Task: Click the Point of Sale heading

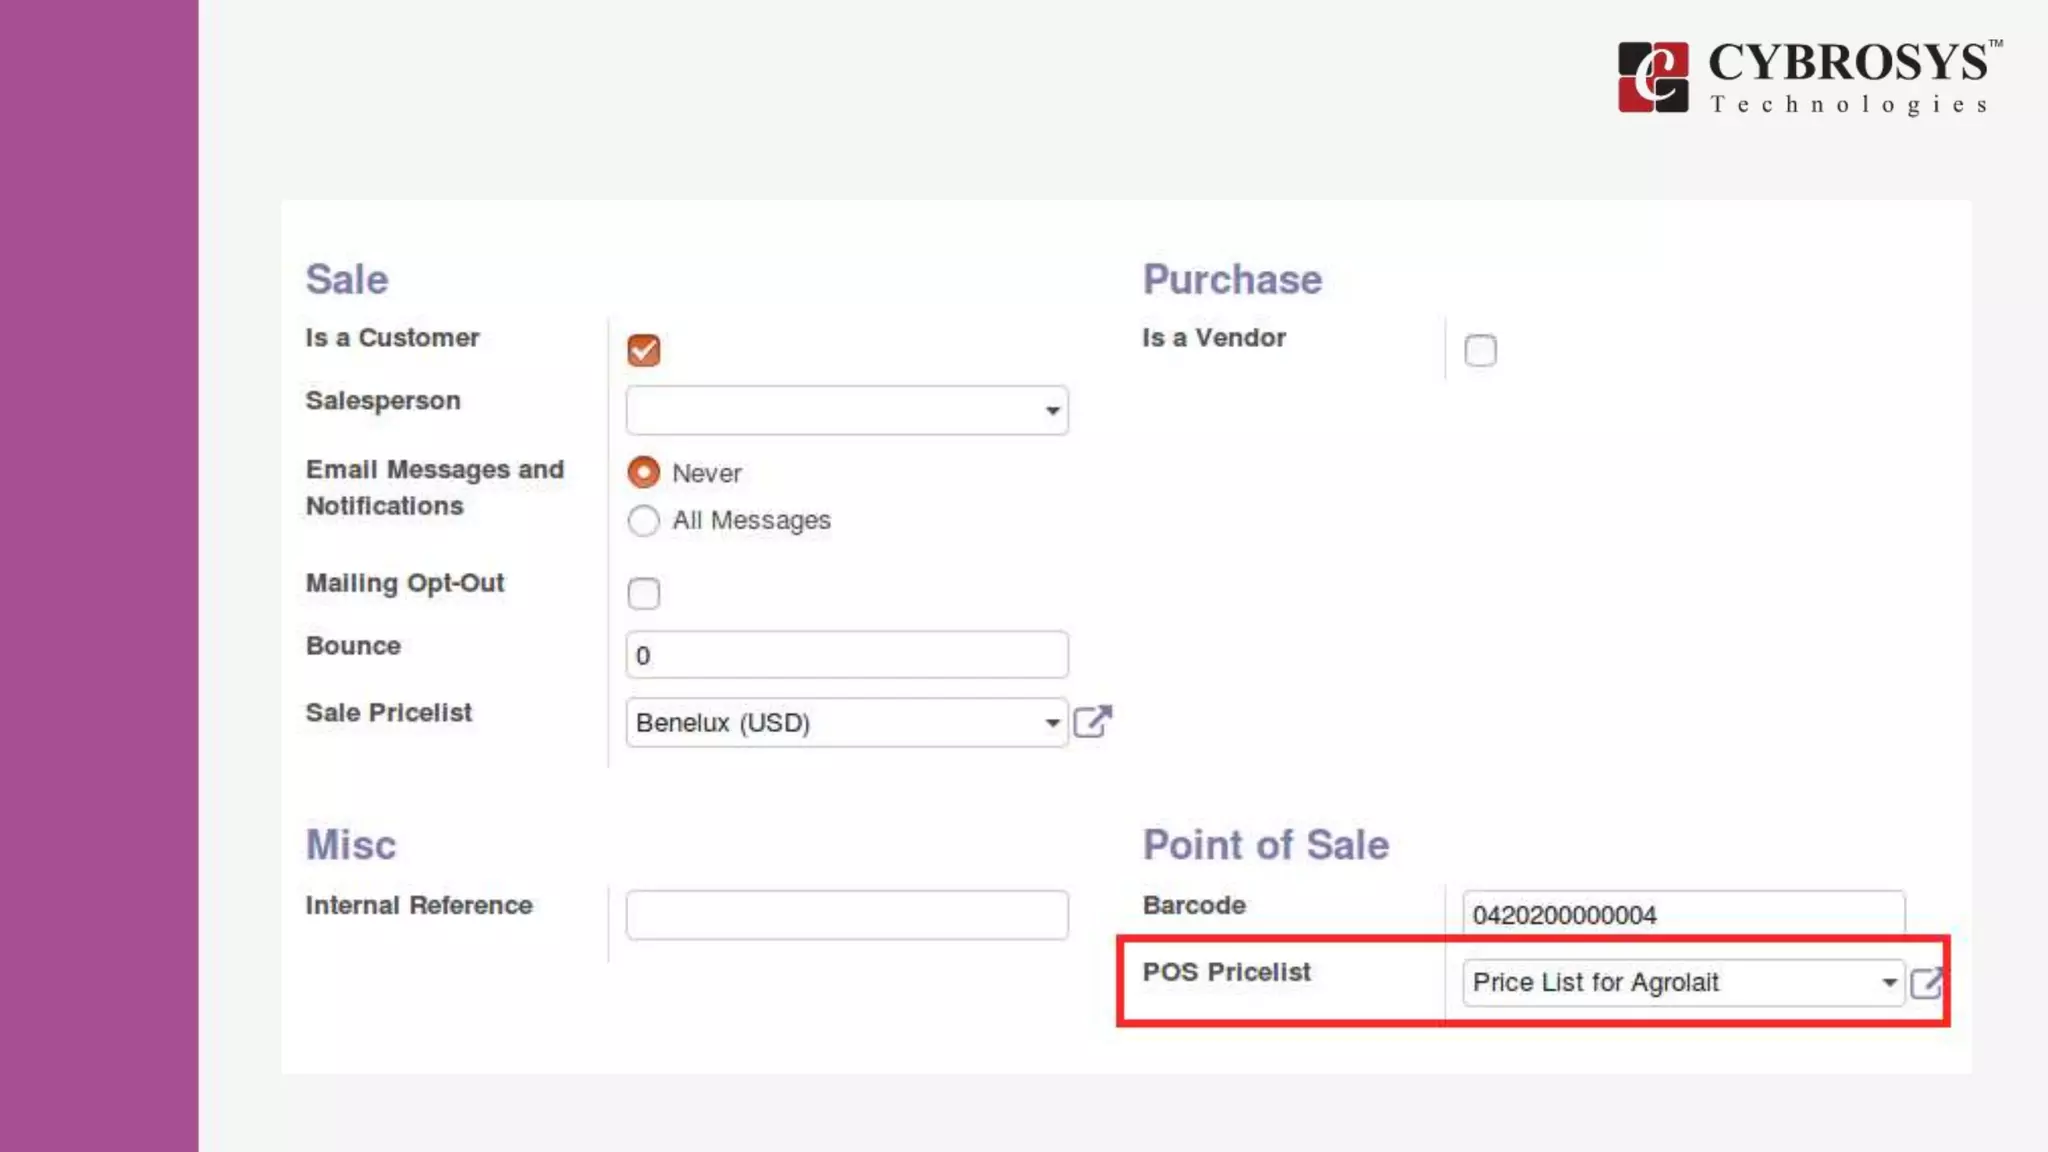Action: [1265, 845]
